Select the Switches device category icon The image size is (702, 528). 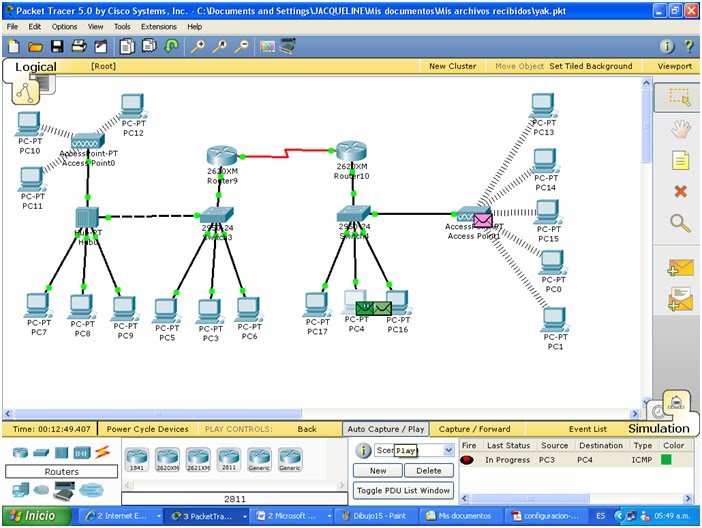[41, 453]
